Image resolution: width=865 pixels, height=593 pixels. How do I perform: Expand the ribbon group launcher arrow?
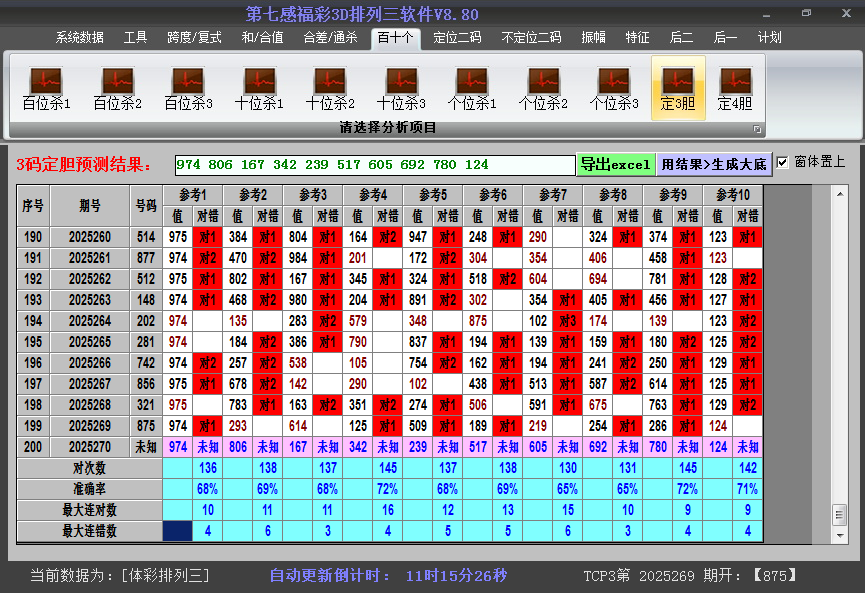coord(757,129)
